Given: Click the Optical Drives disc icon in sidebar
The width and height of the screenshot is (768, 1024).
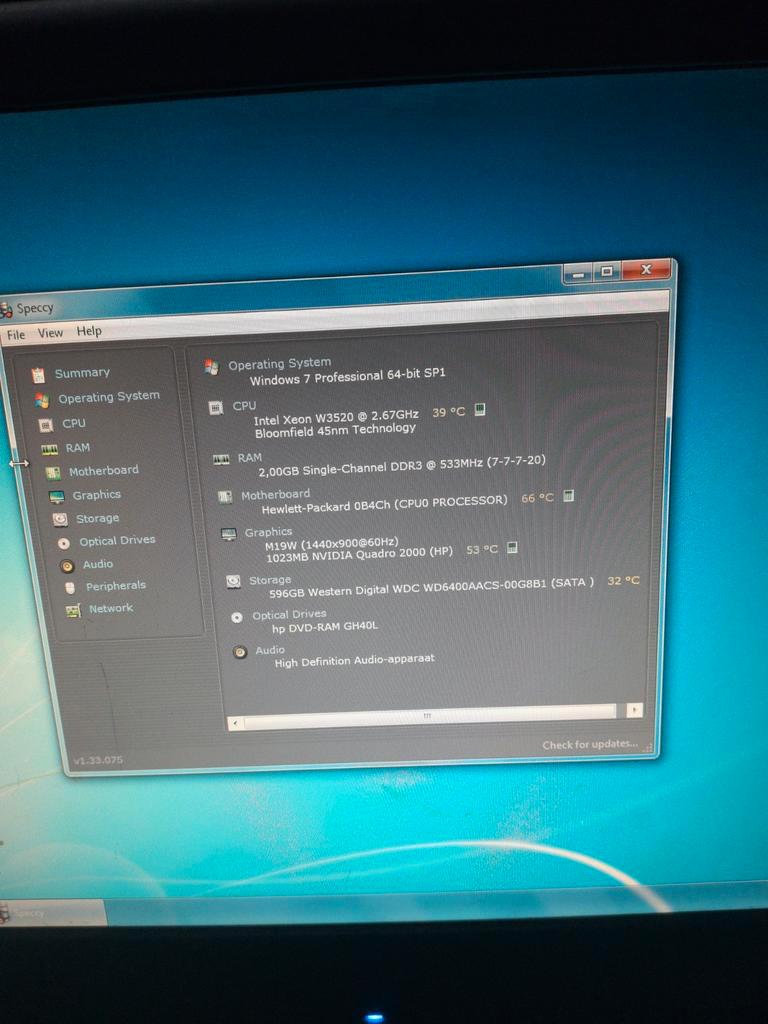Looking at the screenshot, I should tap(64, 542).
